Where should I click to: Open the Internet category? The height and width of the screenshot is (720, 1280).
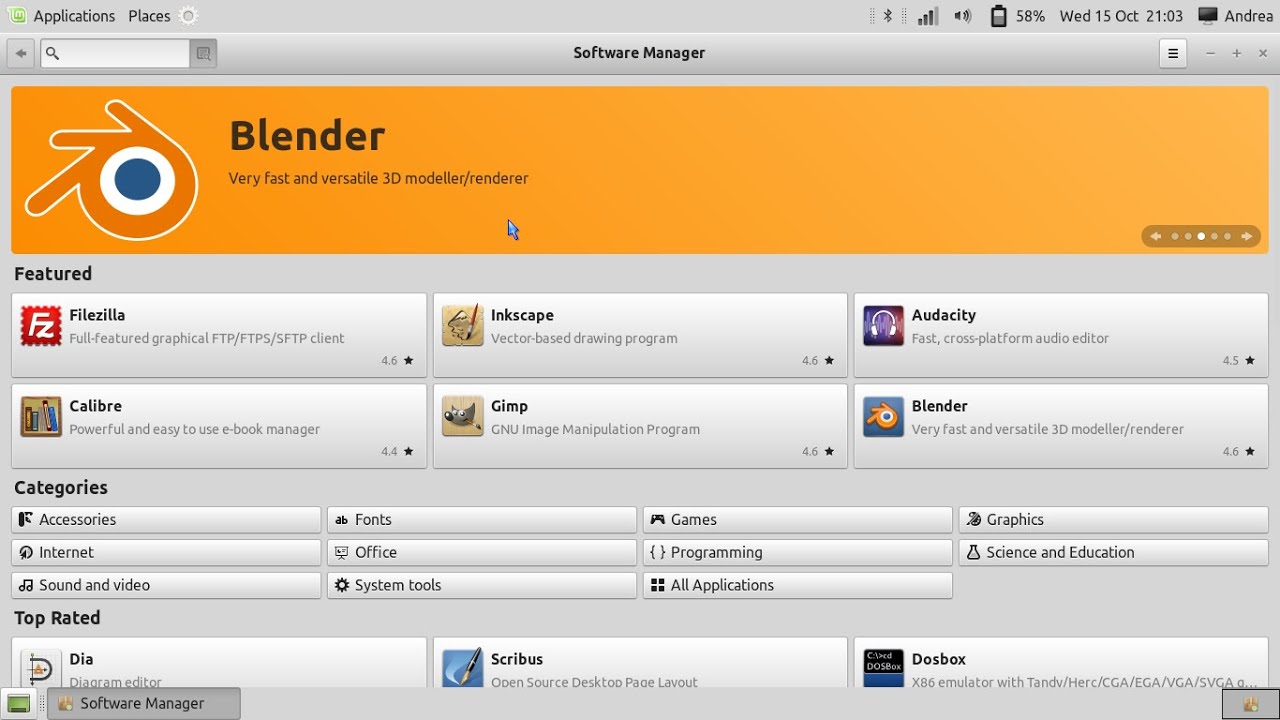tap(166, 553)
